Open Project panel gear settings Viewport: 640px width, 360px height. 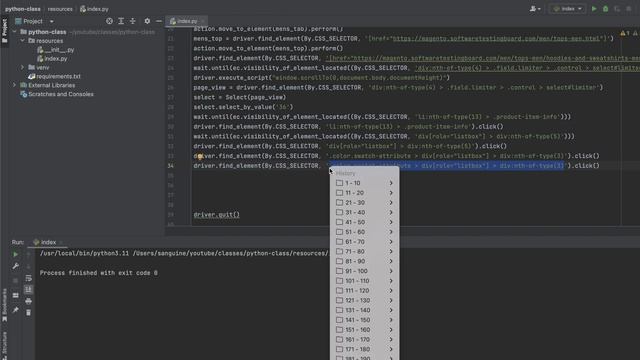pos(147,21)
